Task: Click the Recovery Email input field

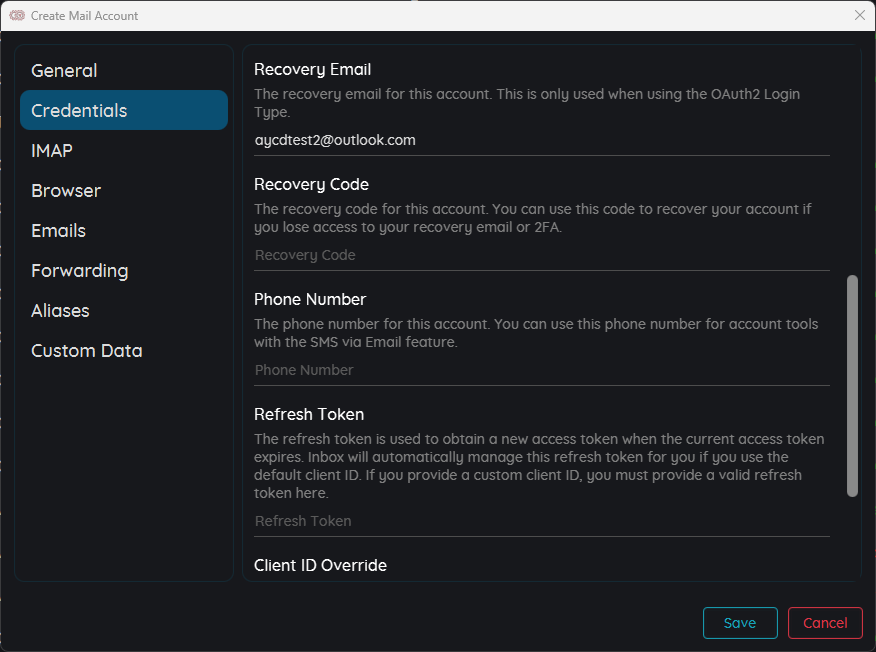Action: pos(541,140)
